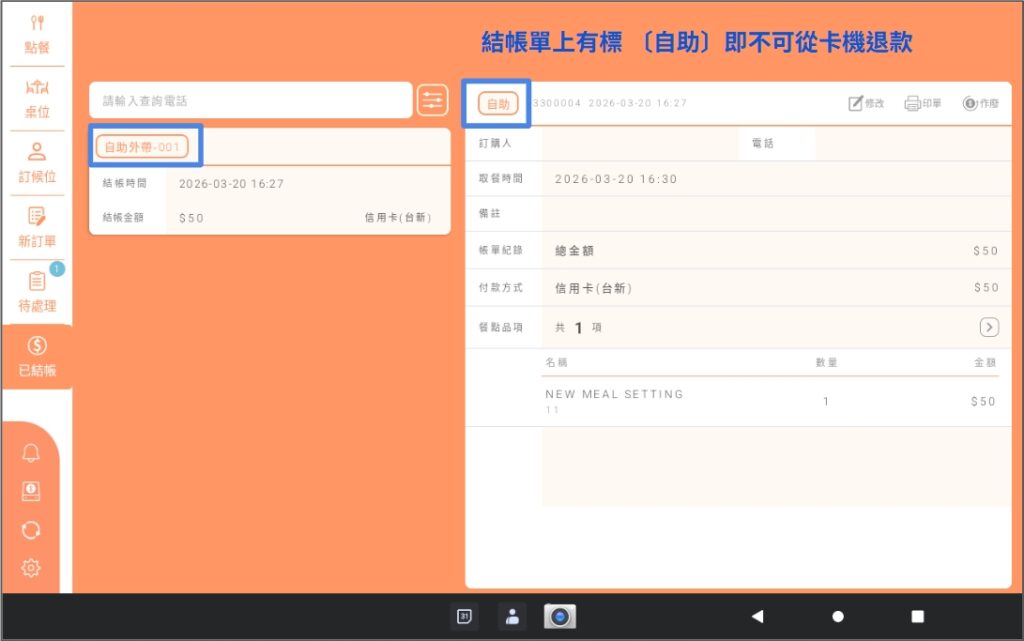The image size is (1024, 641).
Task: Click the sync refresh icon
Action: tap(31, 529)
